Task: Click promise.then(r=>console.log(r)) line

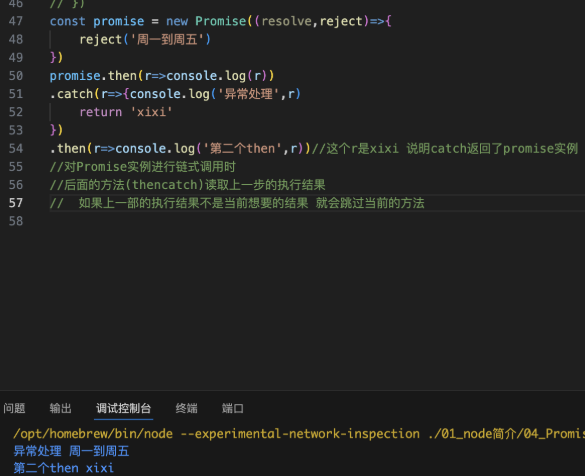Action: pyautogui.click(x=162, y=76)
